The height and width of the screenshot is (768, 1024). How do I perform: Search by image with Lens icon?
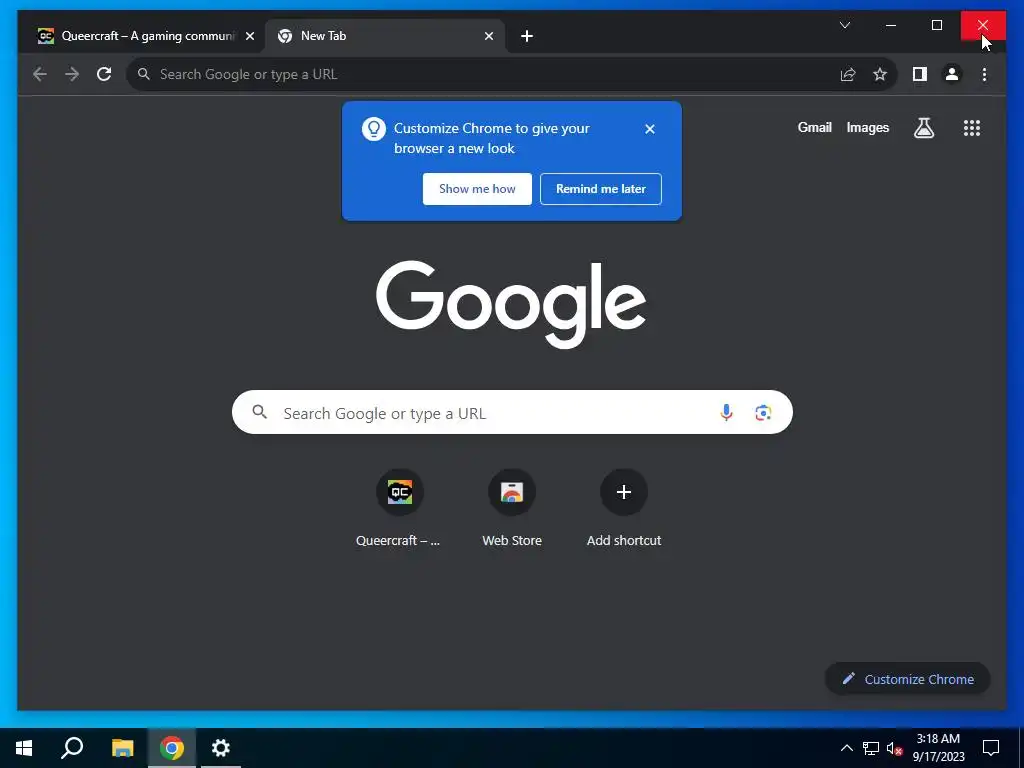pos(763,413)
